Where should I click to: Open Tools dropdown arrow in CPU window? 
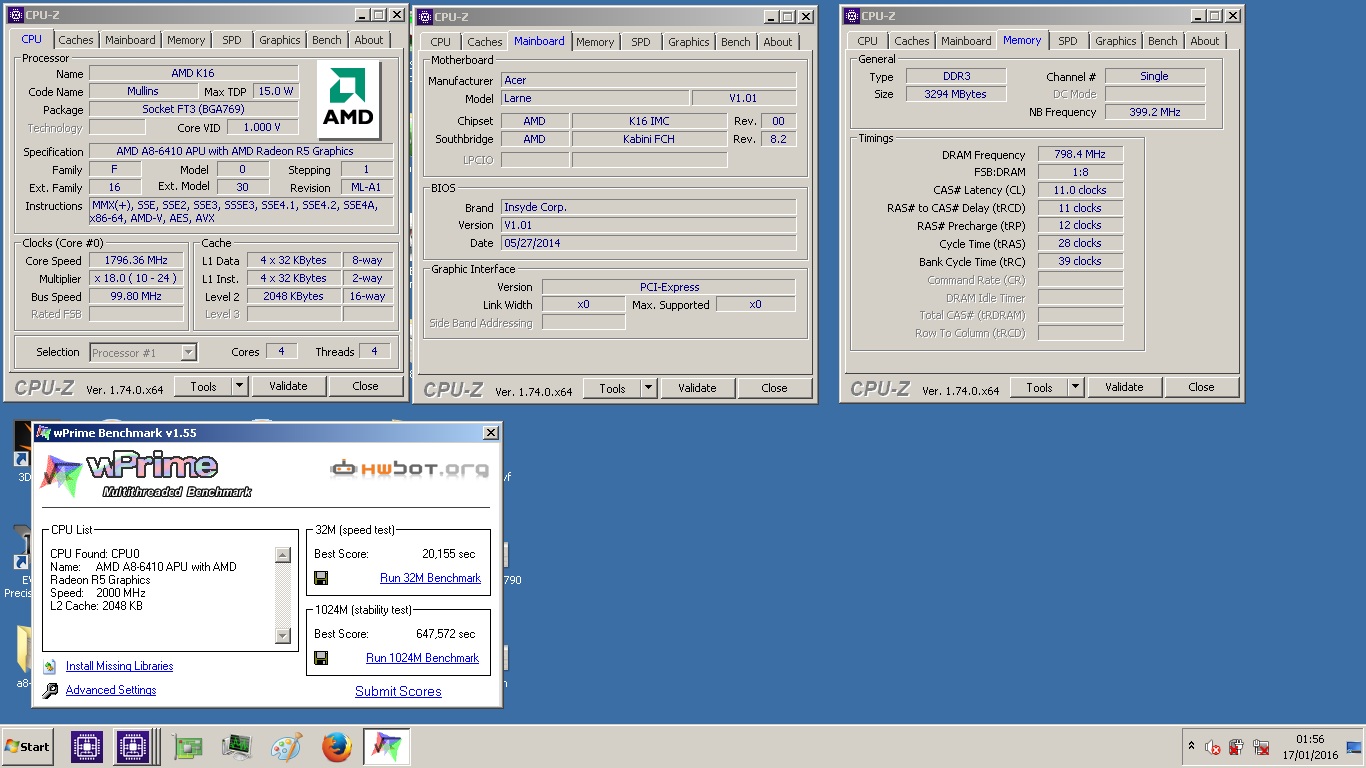click(x=240, y=386)
